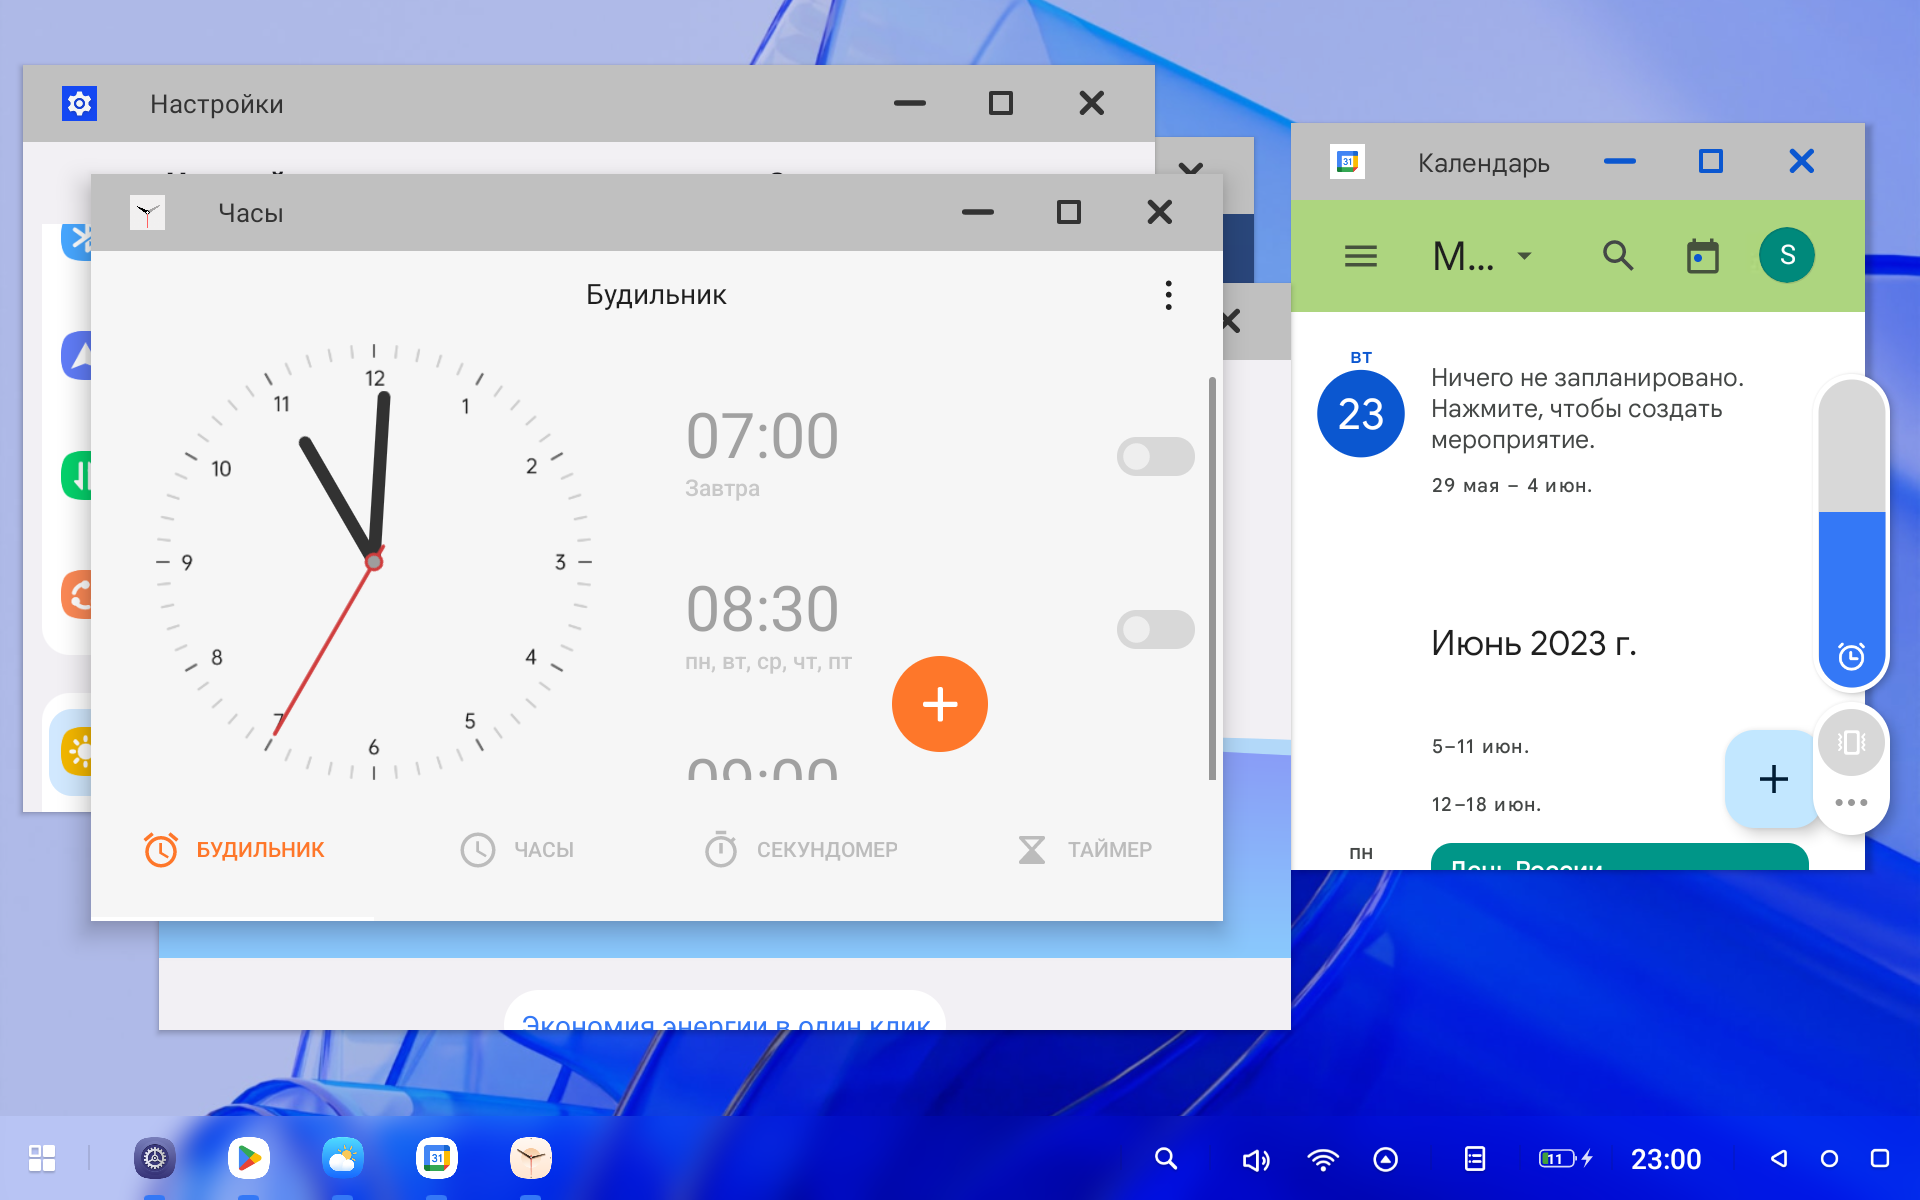Enable the 07:00 alarm
The image size is (1920, 1200).
tap(1155, 457)
